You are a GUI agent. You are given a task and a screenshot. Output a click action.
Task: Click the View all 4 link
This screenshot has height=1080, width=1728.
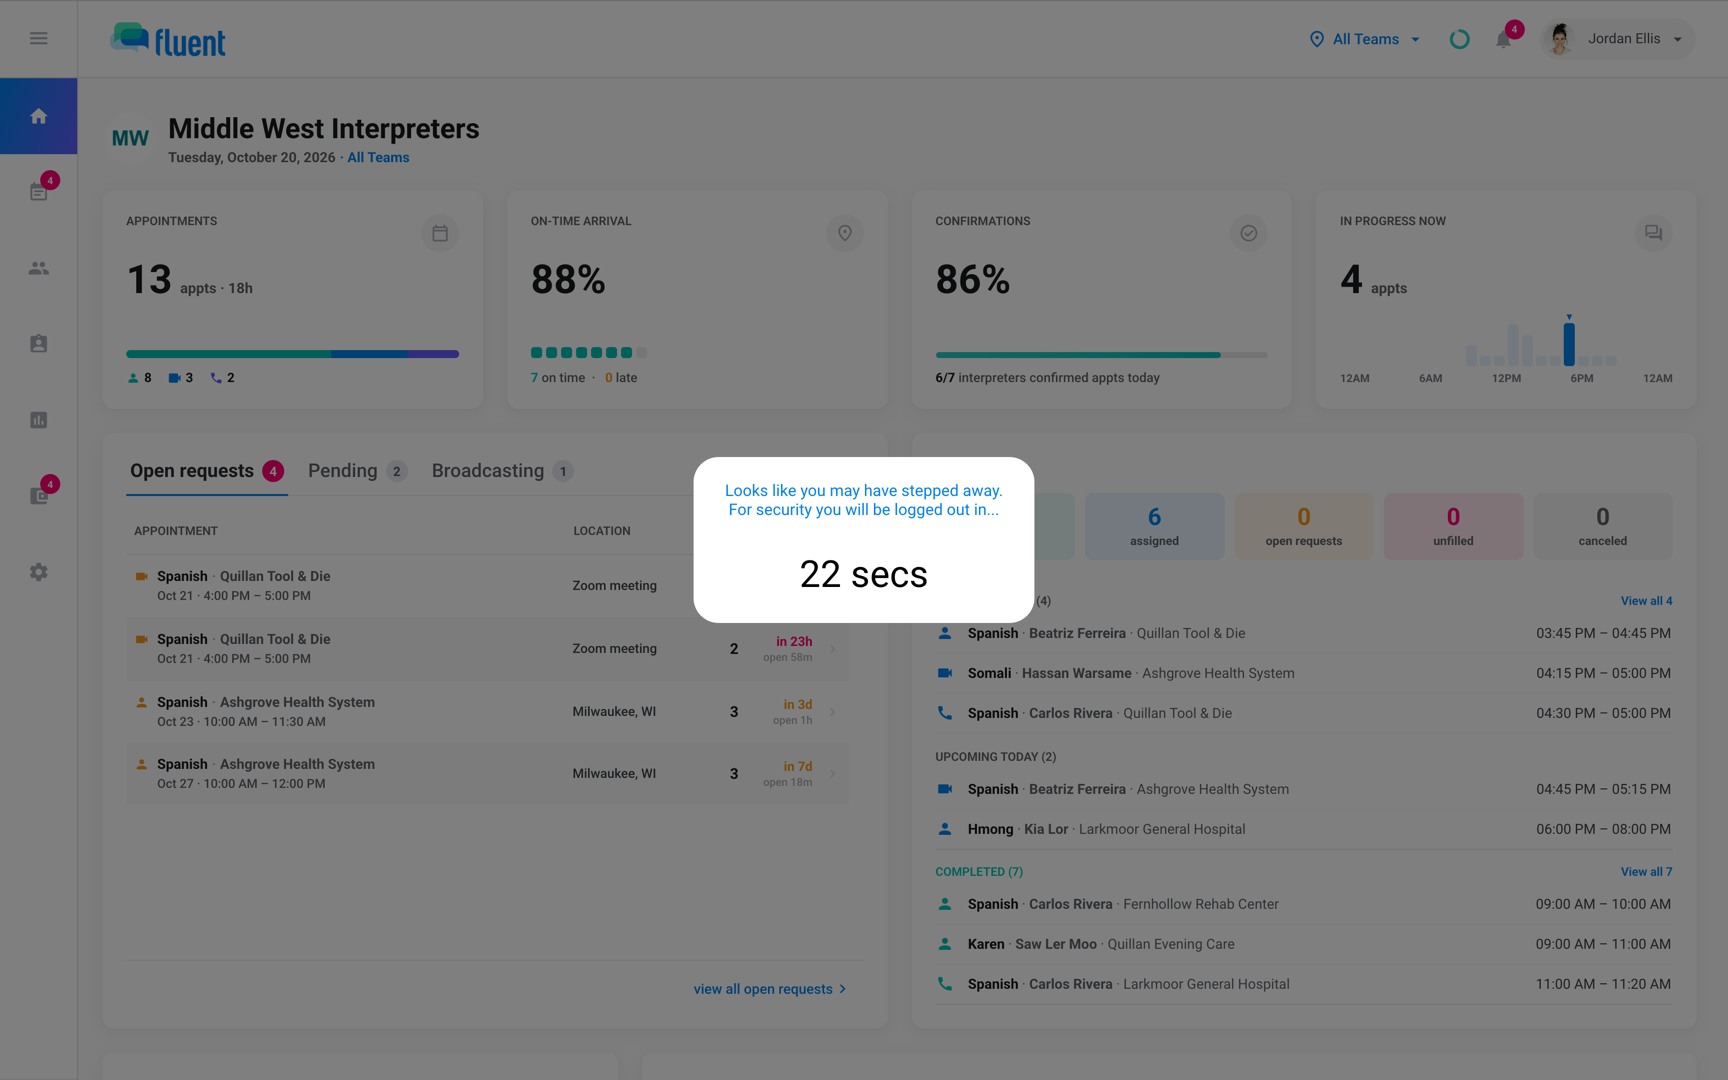pos(1646,601)
